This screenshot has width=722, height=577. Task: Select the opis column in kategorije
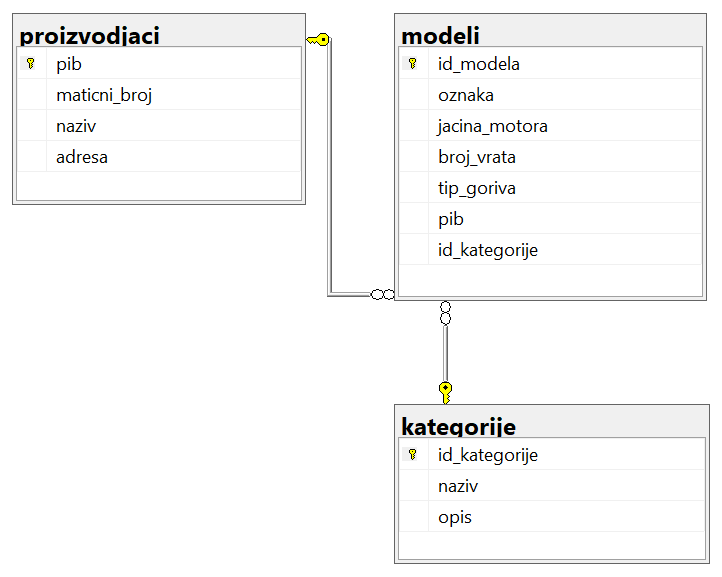click(552, 517)
